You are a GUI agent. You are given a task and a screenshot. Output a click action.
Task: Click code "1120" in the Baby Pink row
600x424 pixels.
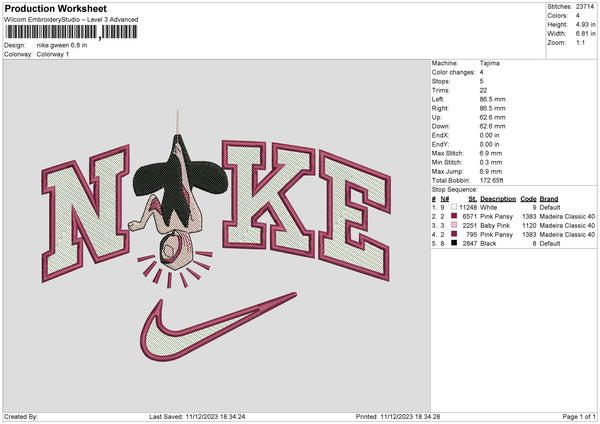530,225
